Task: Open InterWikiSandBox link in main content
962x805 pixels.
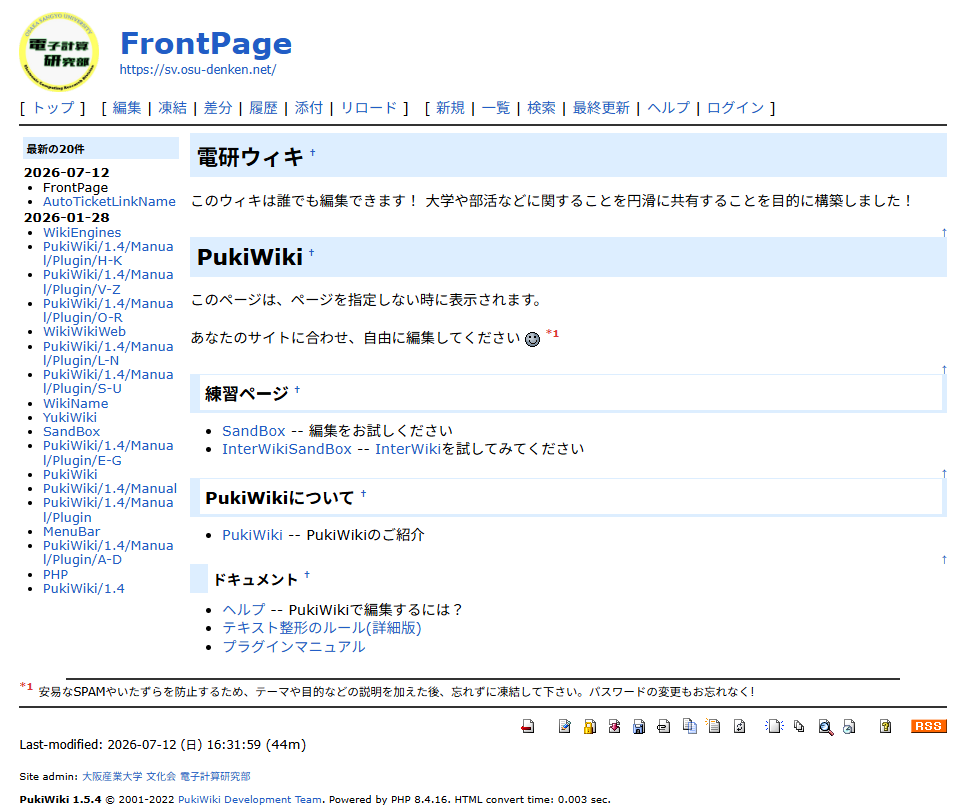Action: click(287, 449)
